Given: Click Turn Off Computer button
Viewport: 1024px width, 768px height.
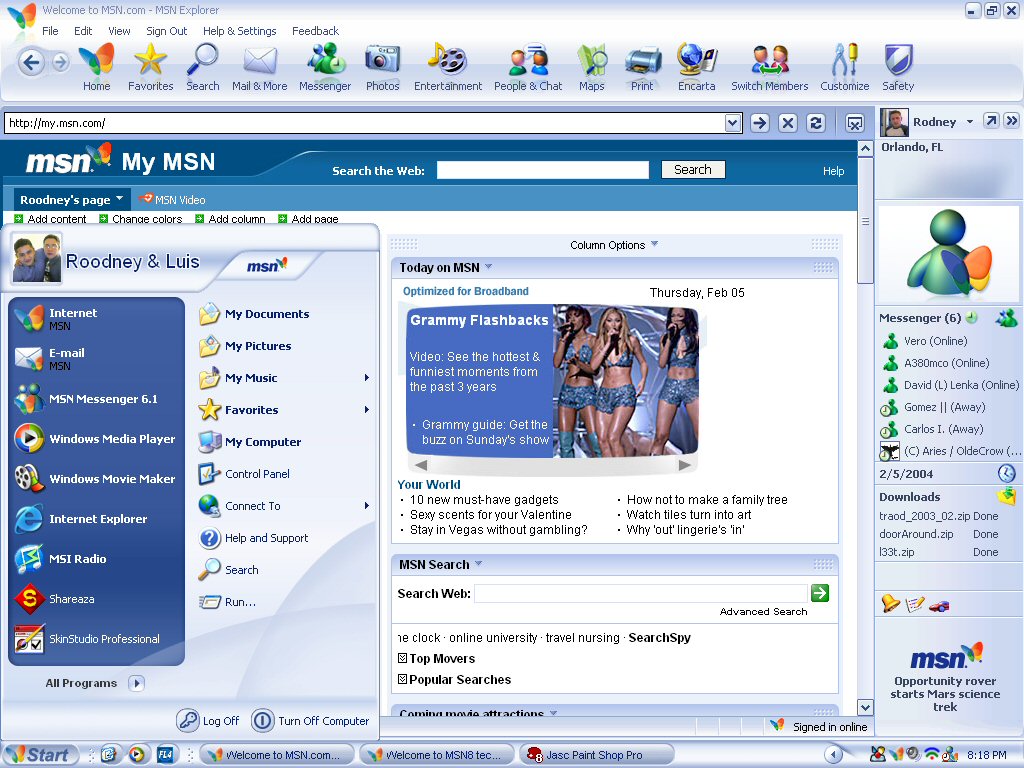Looking at the screenshot, I should pyautogui.click(x=310, y=720).
